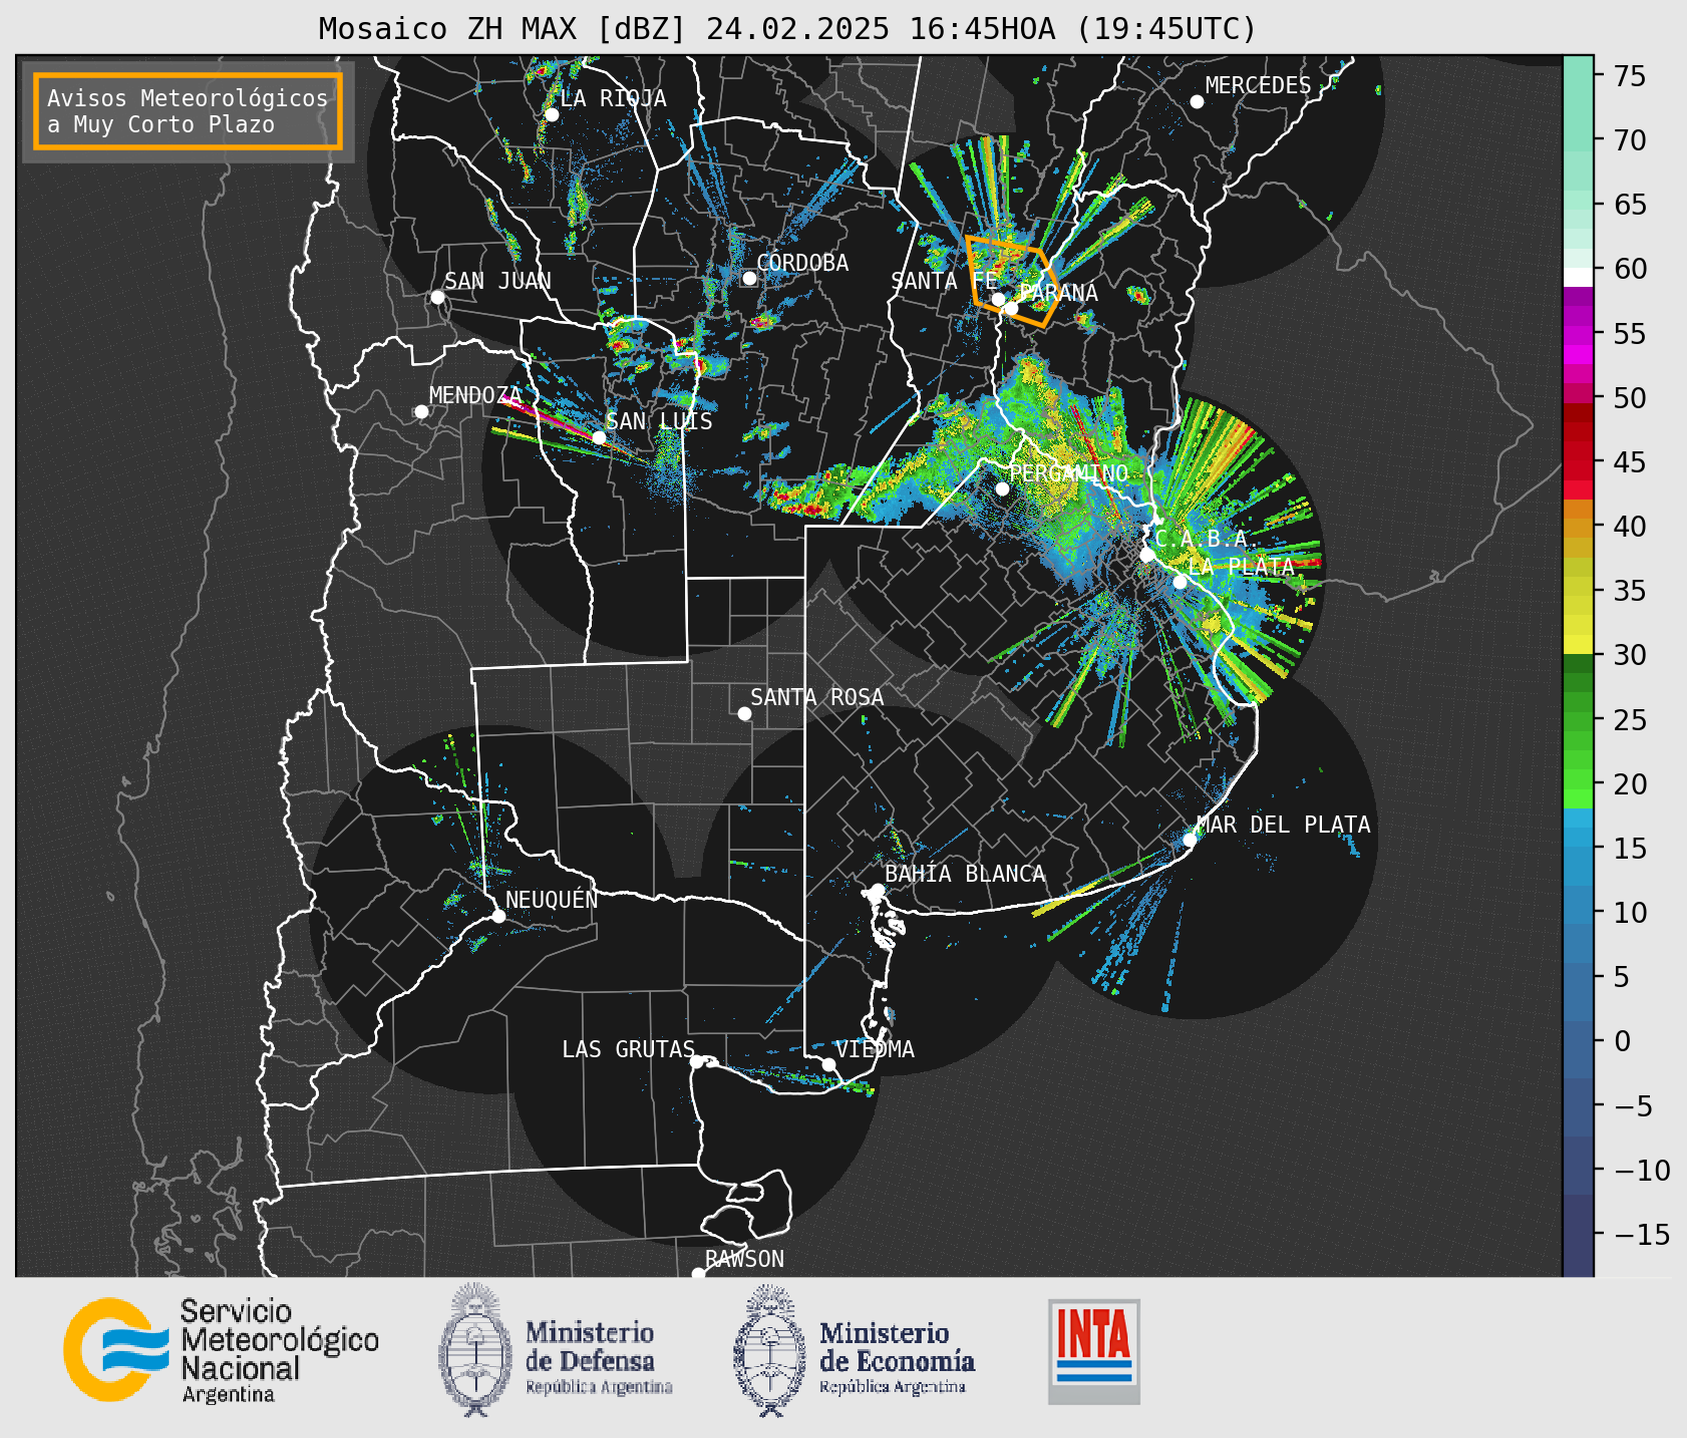Click the INTA logo

tap(1094, 1351)
